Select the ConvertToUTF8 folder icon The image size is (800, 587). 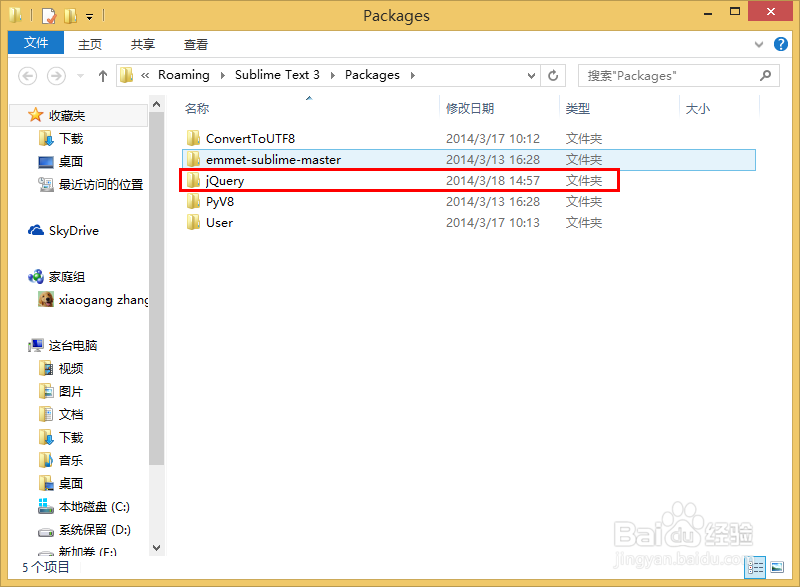(193, 138)
